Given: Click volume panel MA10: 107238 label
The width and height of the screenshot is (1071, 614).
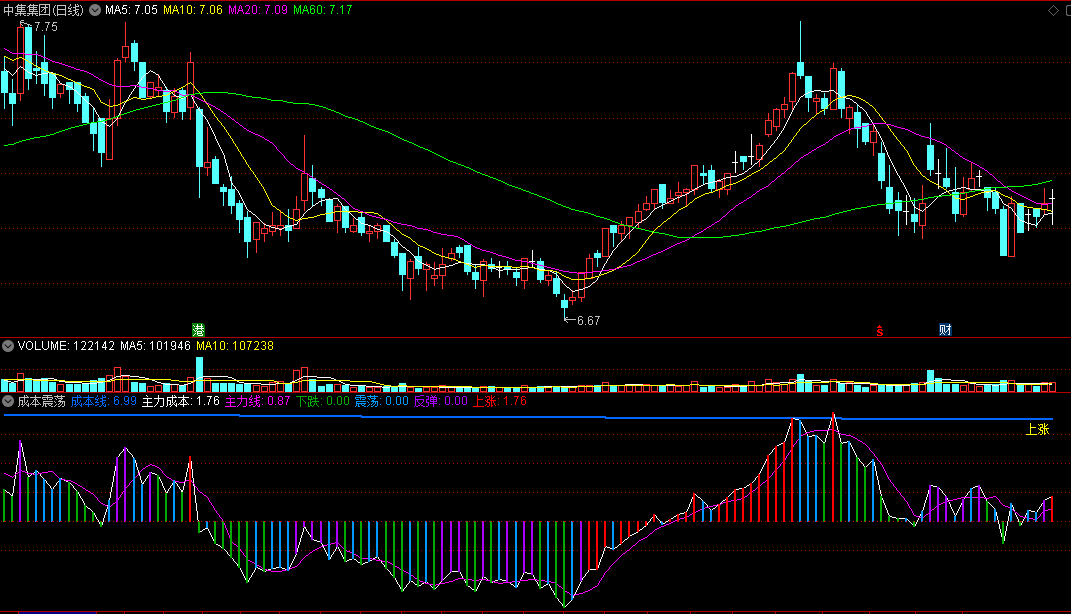Looking at the screenshot, I should [235, 346].
